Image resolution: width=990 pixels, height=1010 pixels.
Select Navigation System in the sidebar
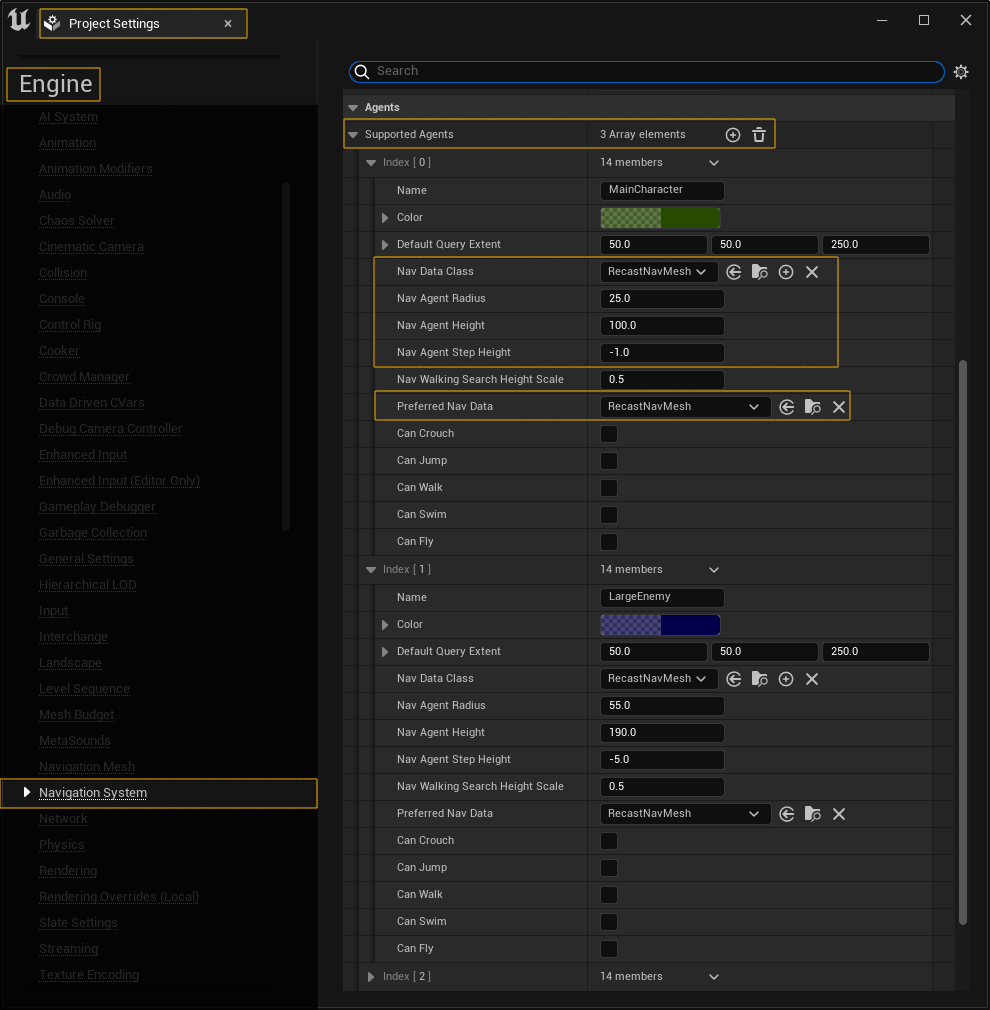click(92, 793)
